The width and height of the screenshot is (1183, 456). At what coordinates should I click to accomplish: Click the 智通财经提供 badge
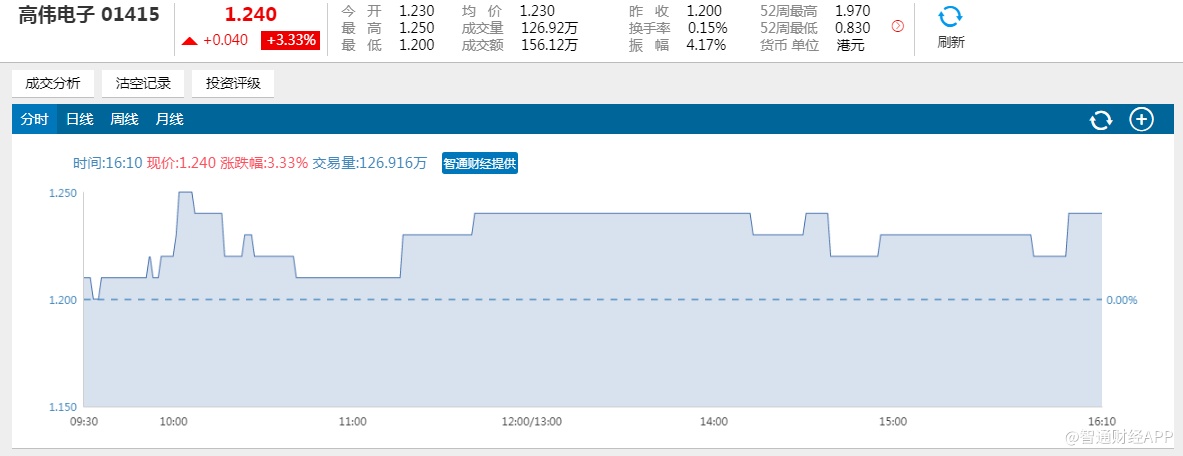480,163
